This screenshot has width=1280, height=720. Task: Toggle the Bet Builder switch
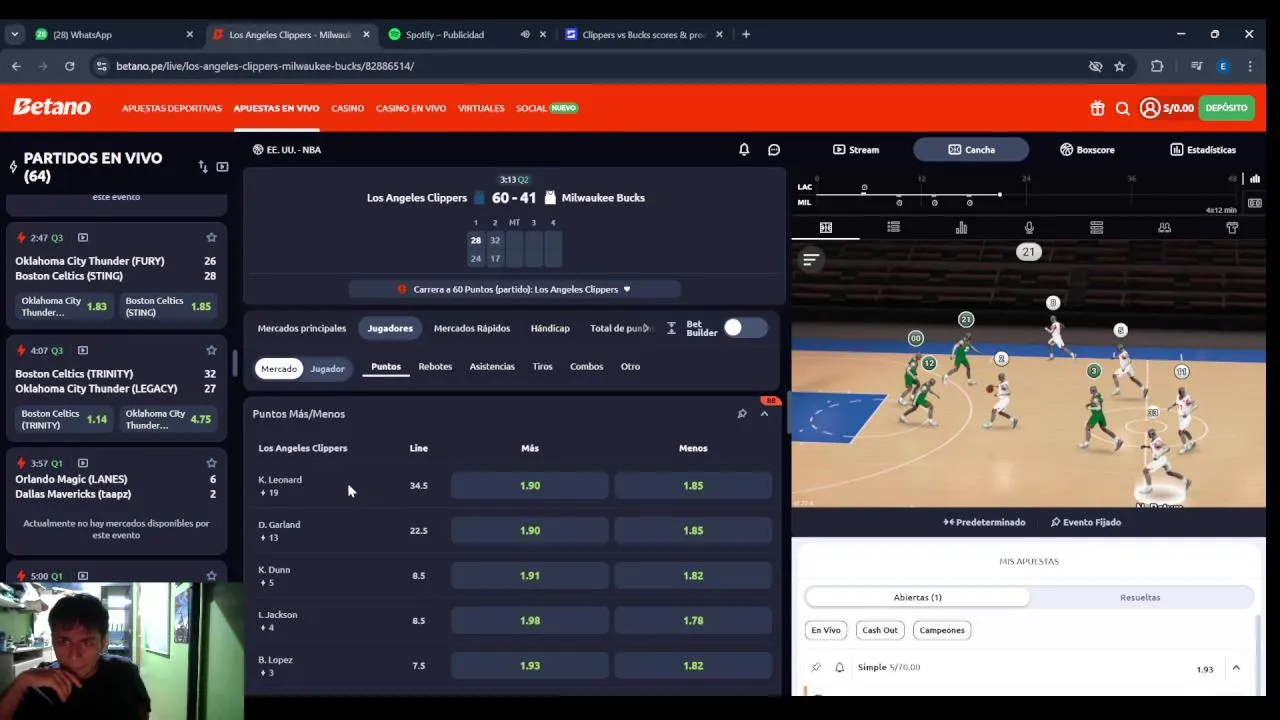pyautogui.click(x=746, y=328)
